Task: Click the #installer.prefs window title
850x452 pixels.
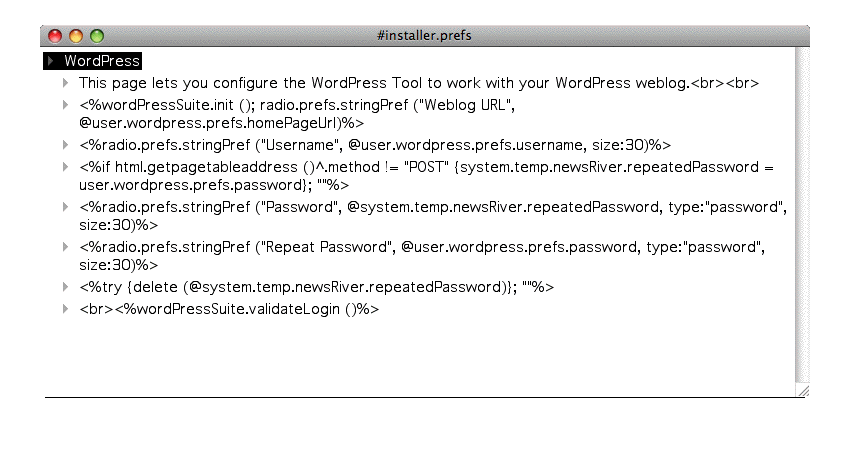Action: click(x=424, y=35)
